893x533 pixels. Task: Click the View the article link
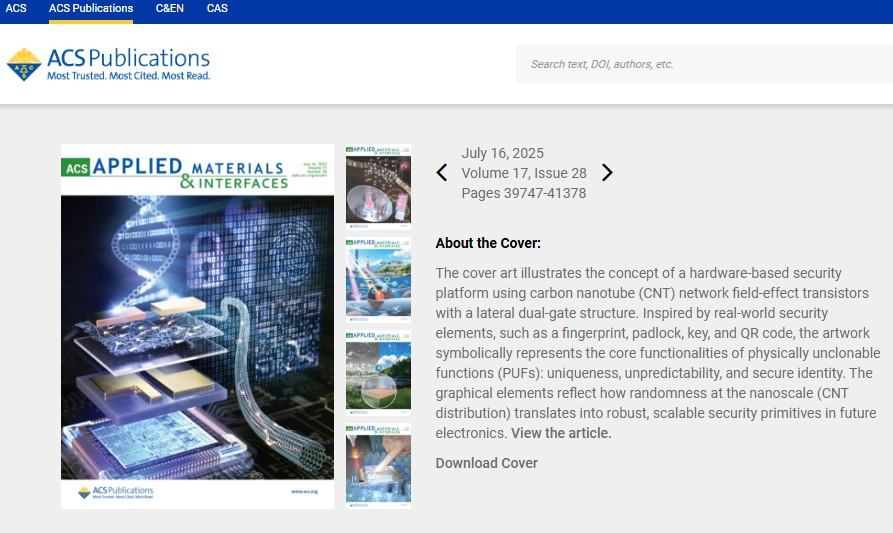561,433
